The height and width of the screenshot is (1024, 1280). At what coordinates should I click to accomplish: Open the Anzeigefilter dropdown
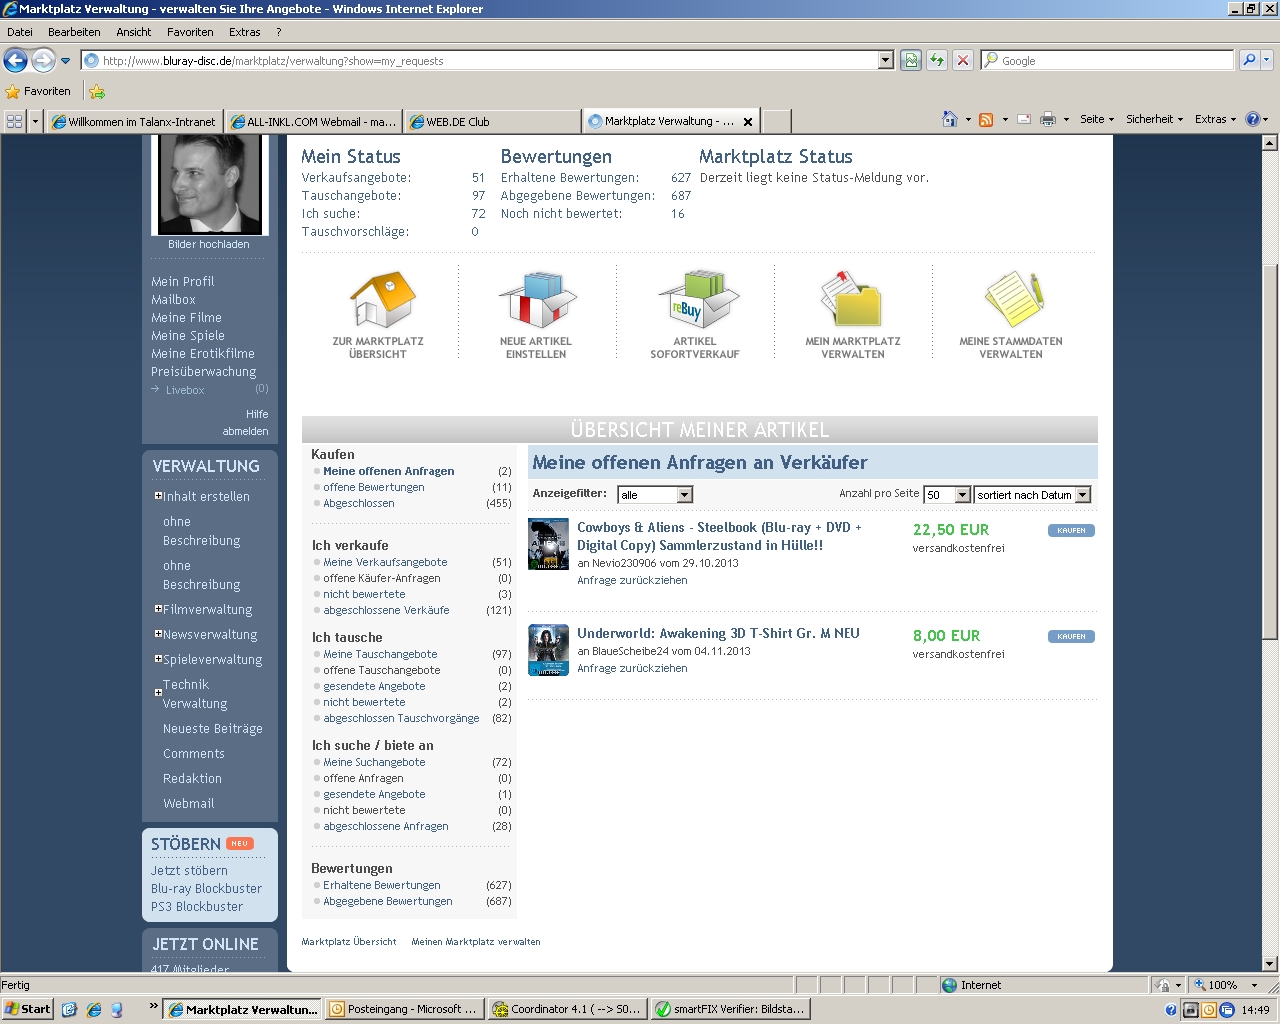coord(684,495)
